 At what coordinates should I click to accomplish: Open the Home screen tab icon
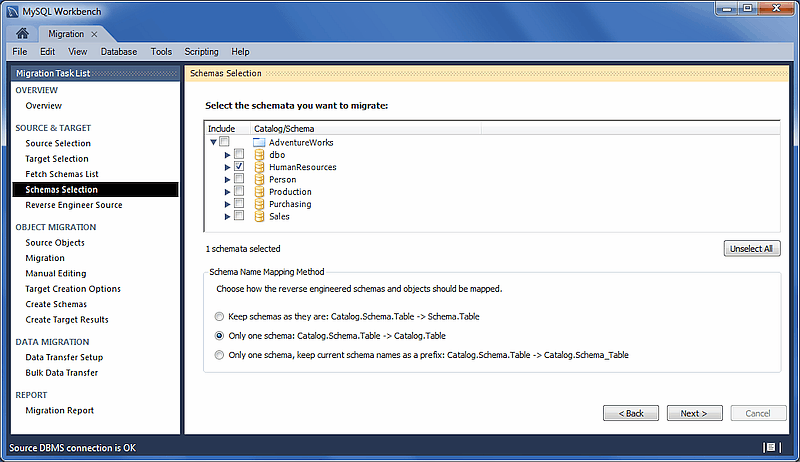[x=22, y=34]
